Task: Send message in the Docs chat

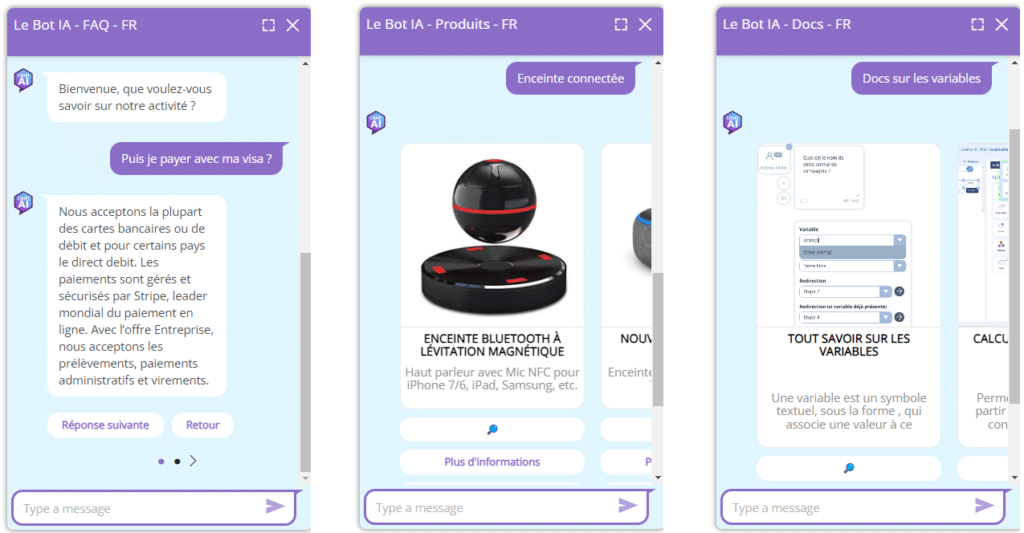Action: coord(984,505)
